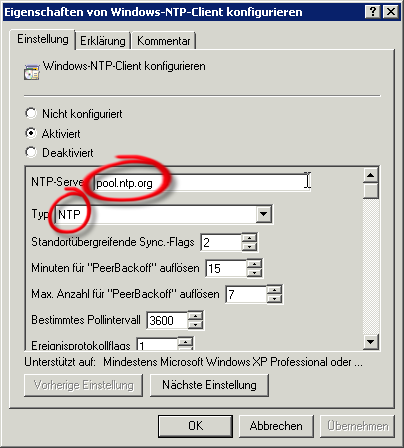Image resolution: width=404 pixels, height=448 pixels.
Task: Click the Nächste Einstellung button
Action: click(x=209, y=385)
